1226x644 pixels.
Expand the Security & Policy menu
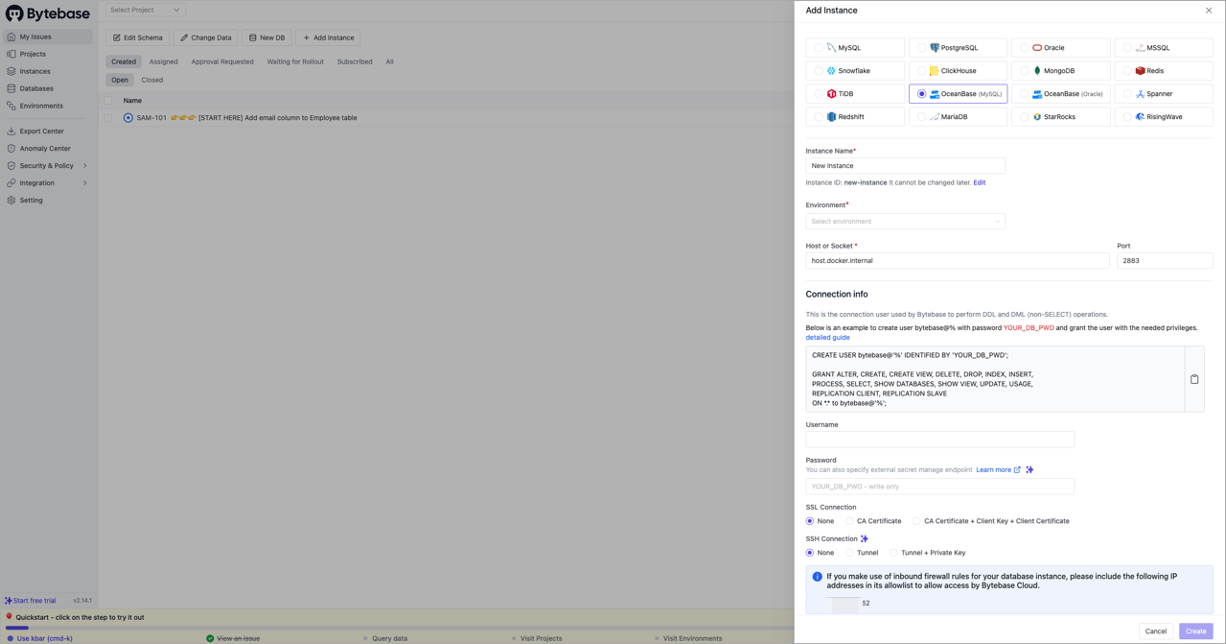pyautogui.click(x=45, y=165)
